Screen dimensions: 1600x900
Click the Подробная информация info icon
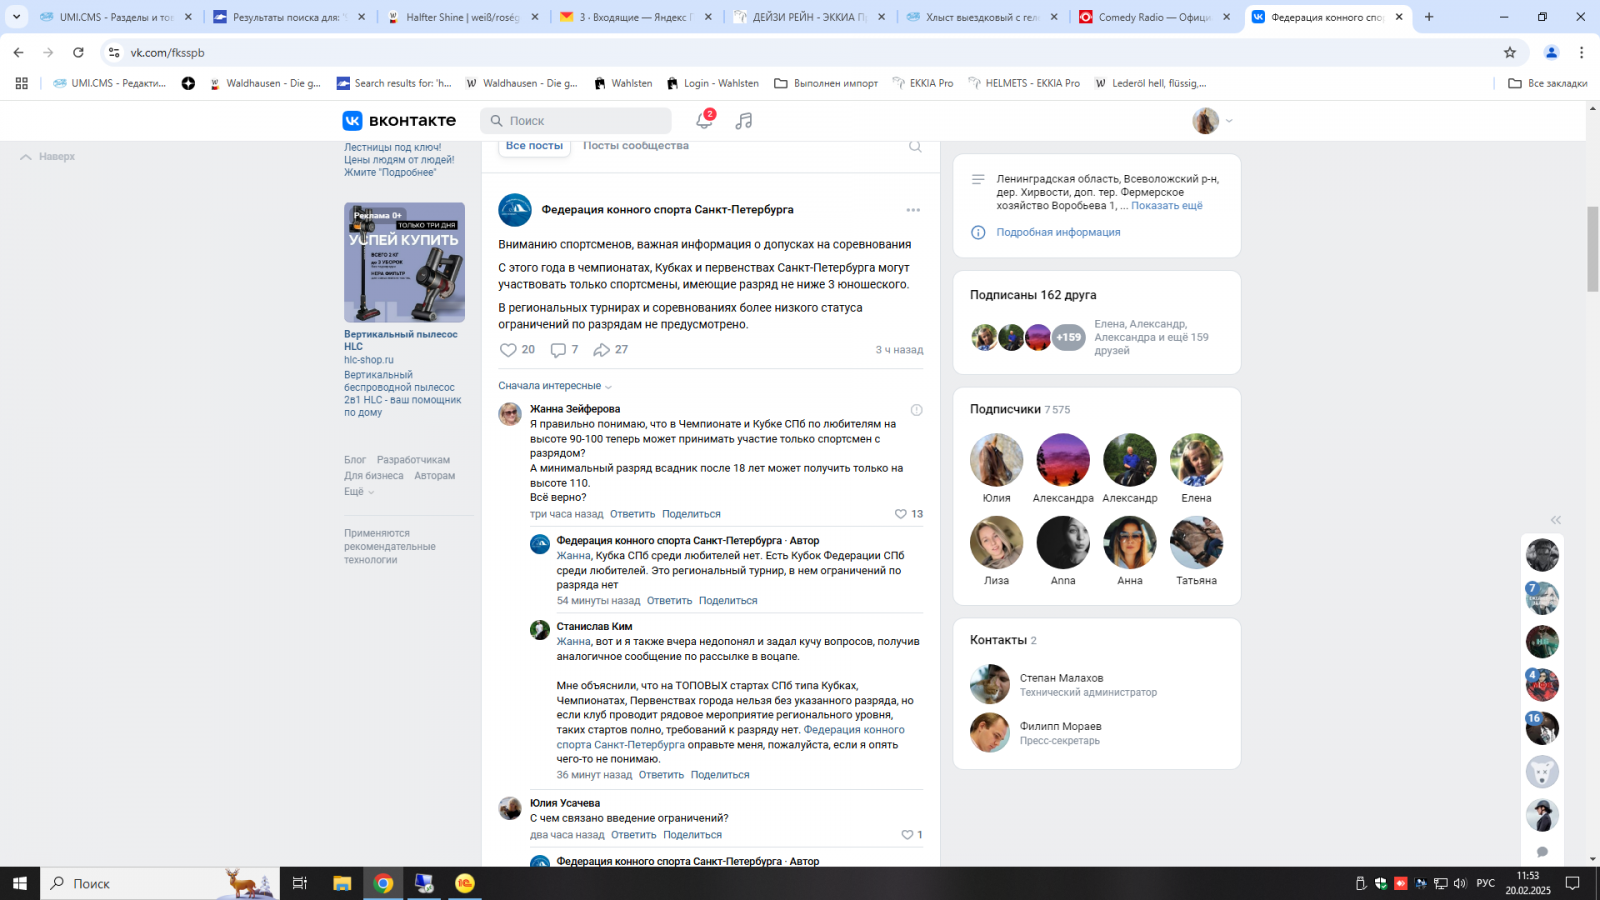point(978,232)
